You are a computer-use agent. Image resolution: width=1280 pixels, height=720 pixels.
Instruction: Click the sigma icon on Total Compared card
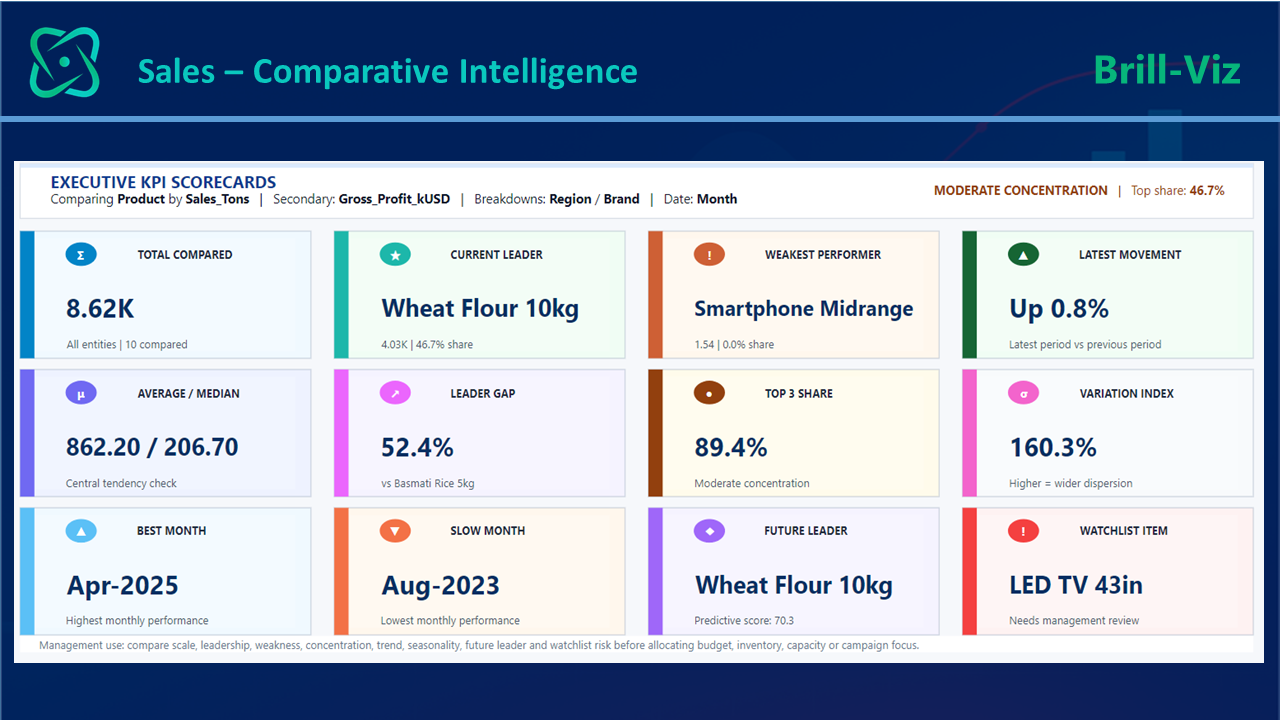[81, 255]
